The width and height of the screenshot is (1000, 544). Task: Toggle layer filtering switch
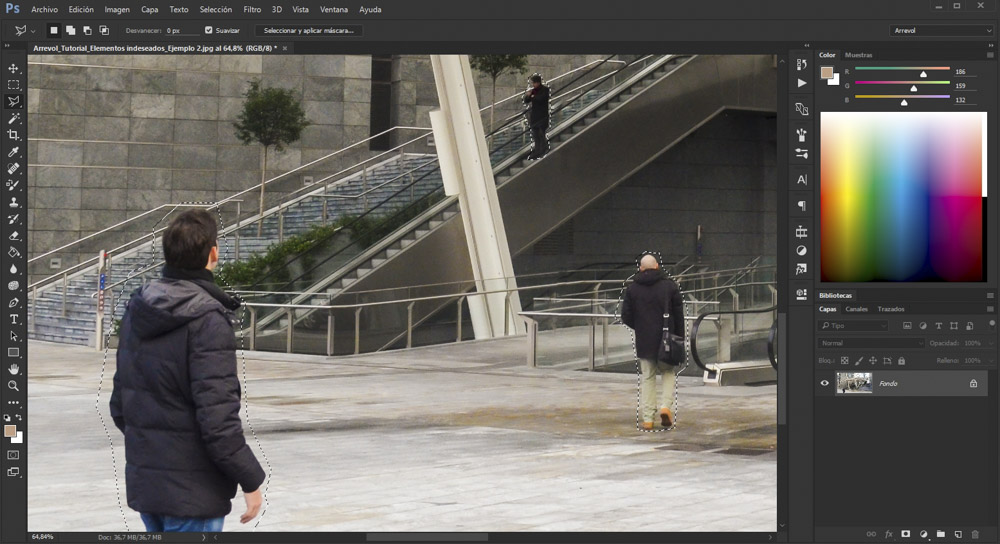[x=992, y=323]
